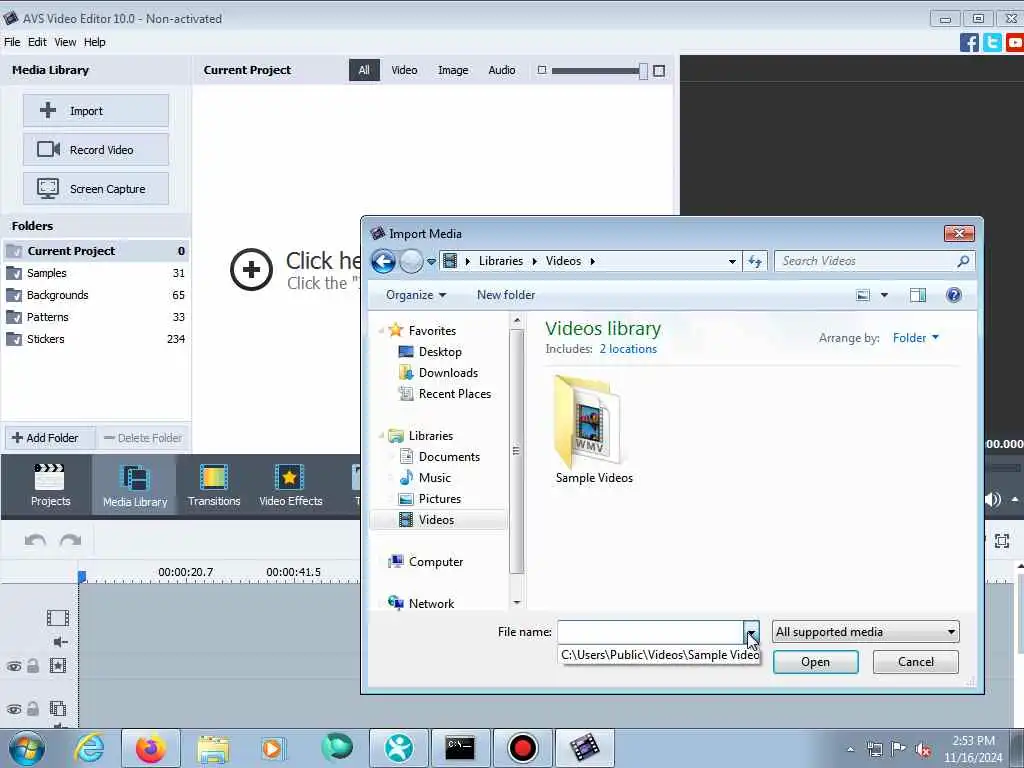Toggle lock on video effects track
Screen dimensions: 1024x768
tap(33, 665)
